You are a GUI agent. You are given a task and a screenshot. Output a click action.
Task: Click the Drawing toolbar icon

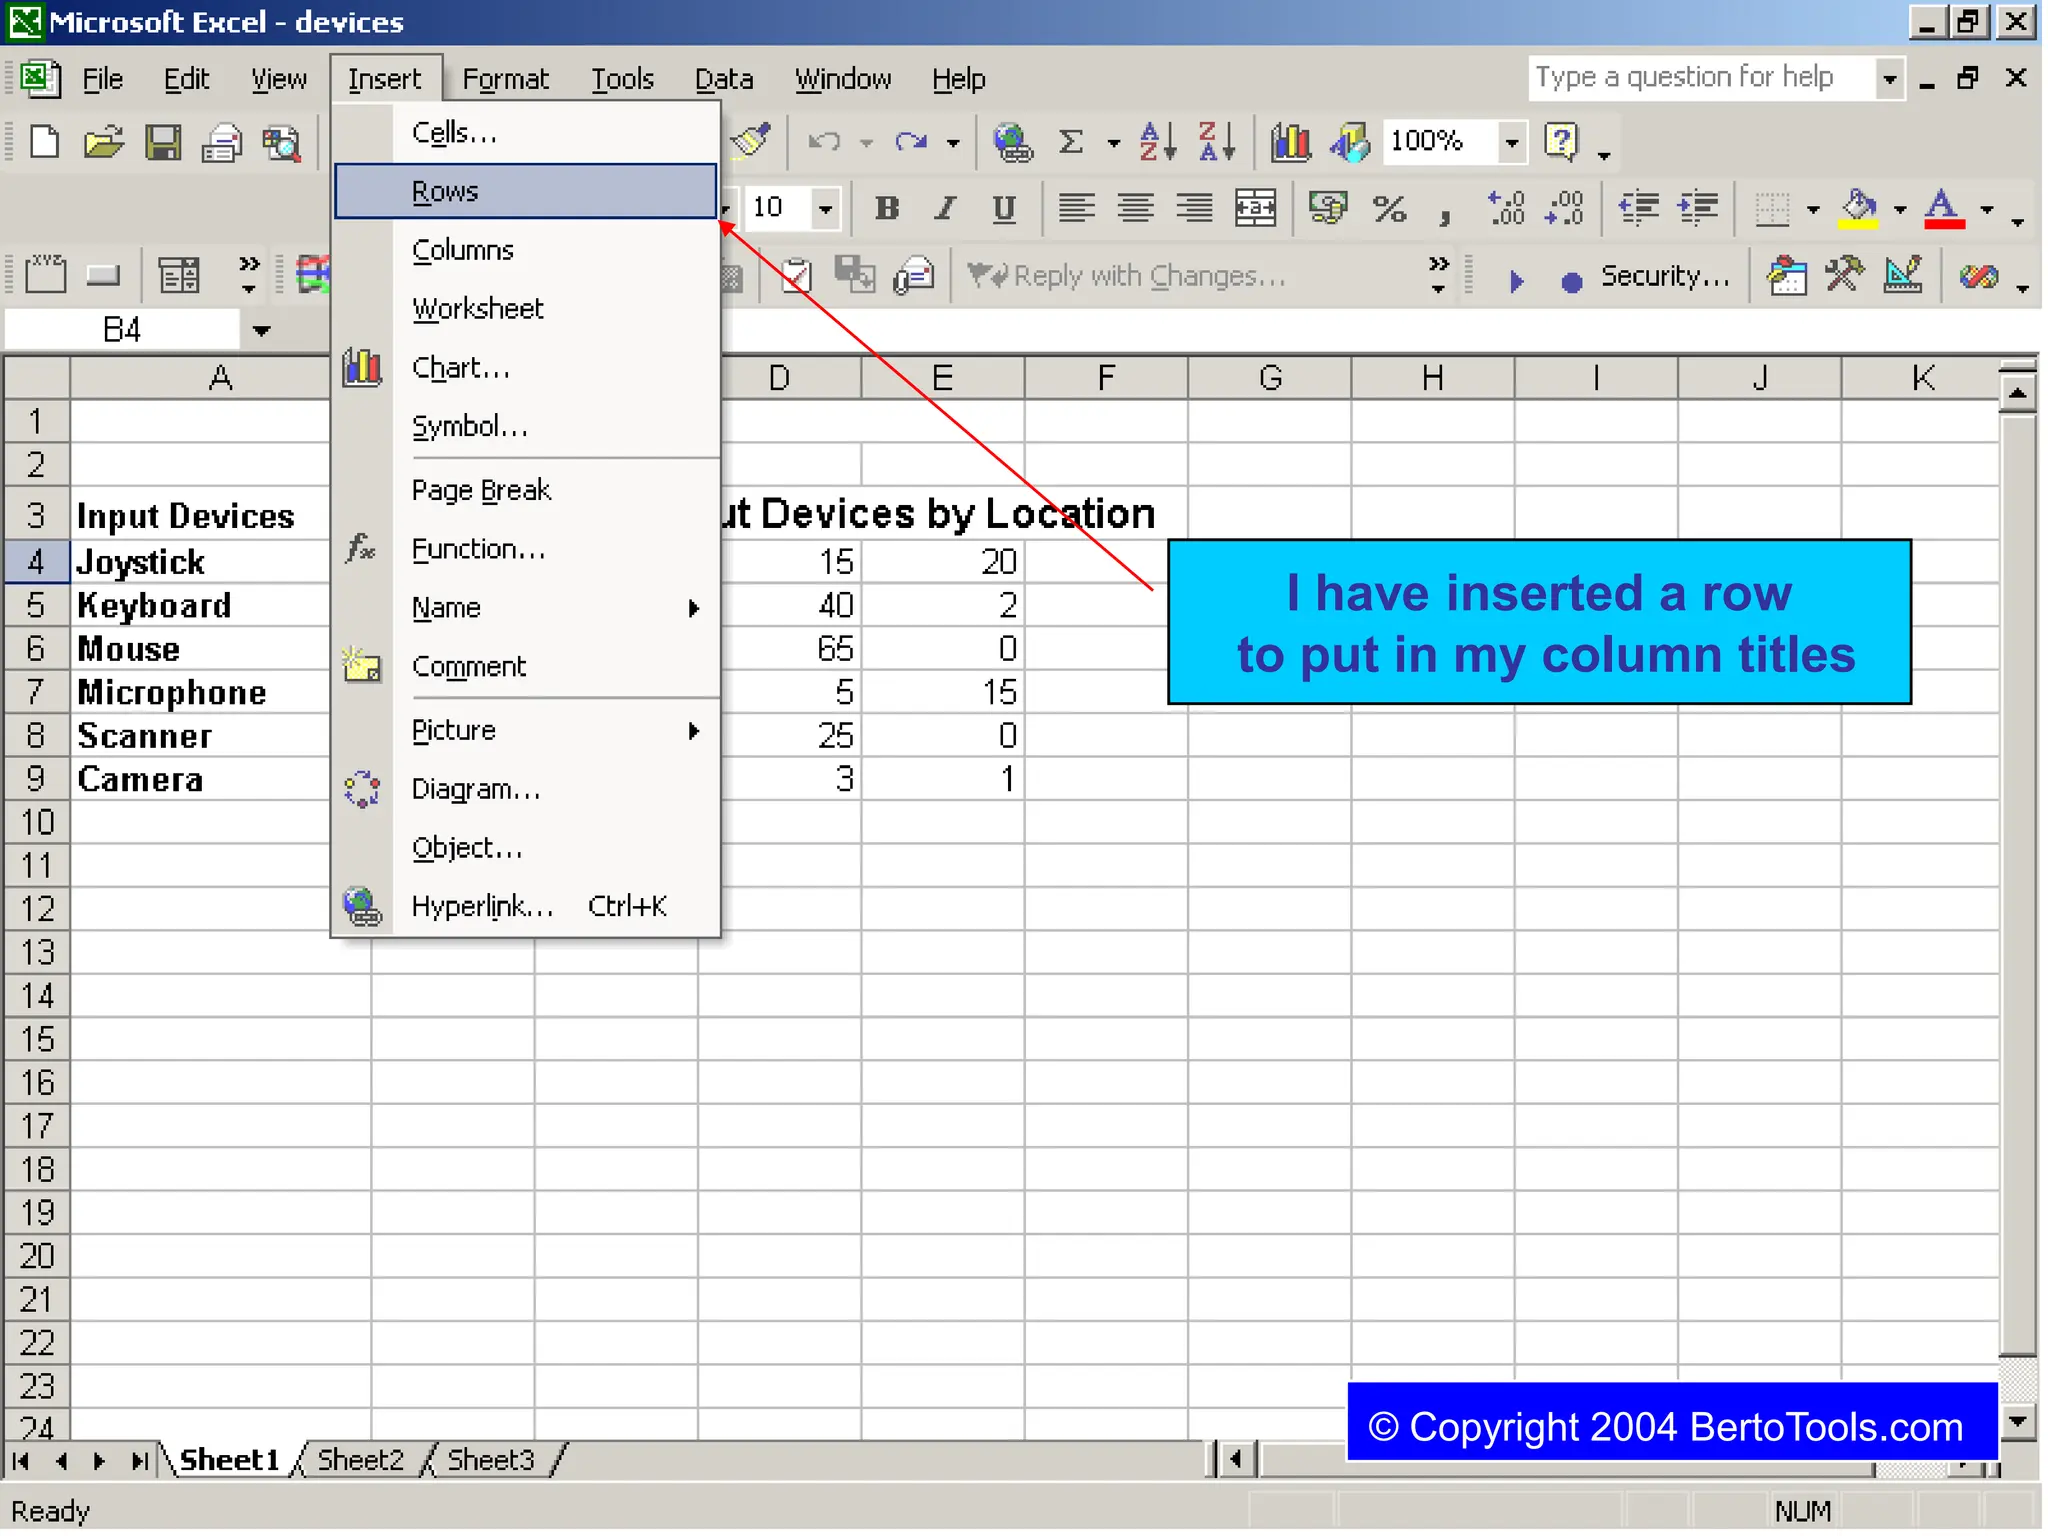click(x=1350, y=143)
